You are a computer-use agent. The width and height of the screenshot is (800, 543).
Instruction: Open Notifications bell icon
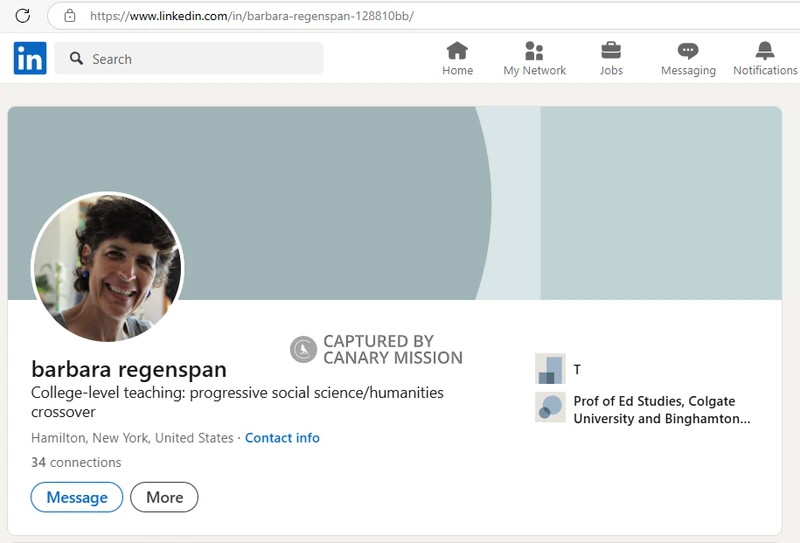point(765,51)
